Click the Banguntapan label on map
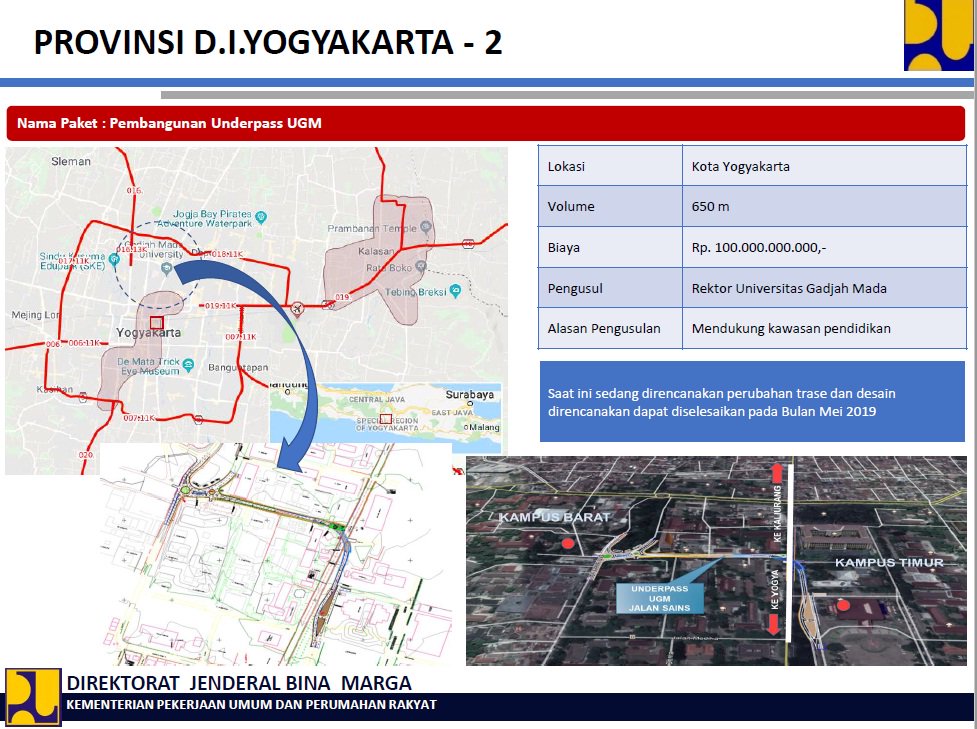Viewport: 977px width, 729px height. coord(238,368)
